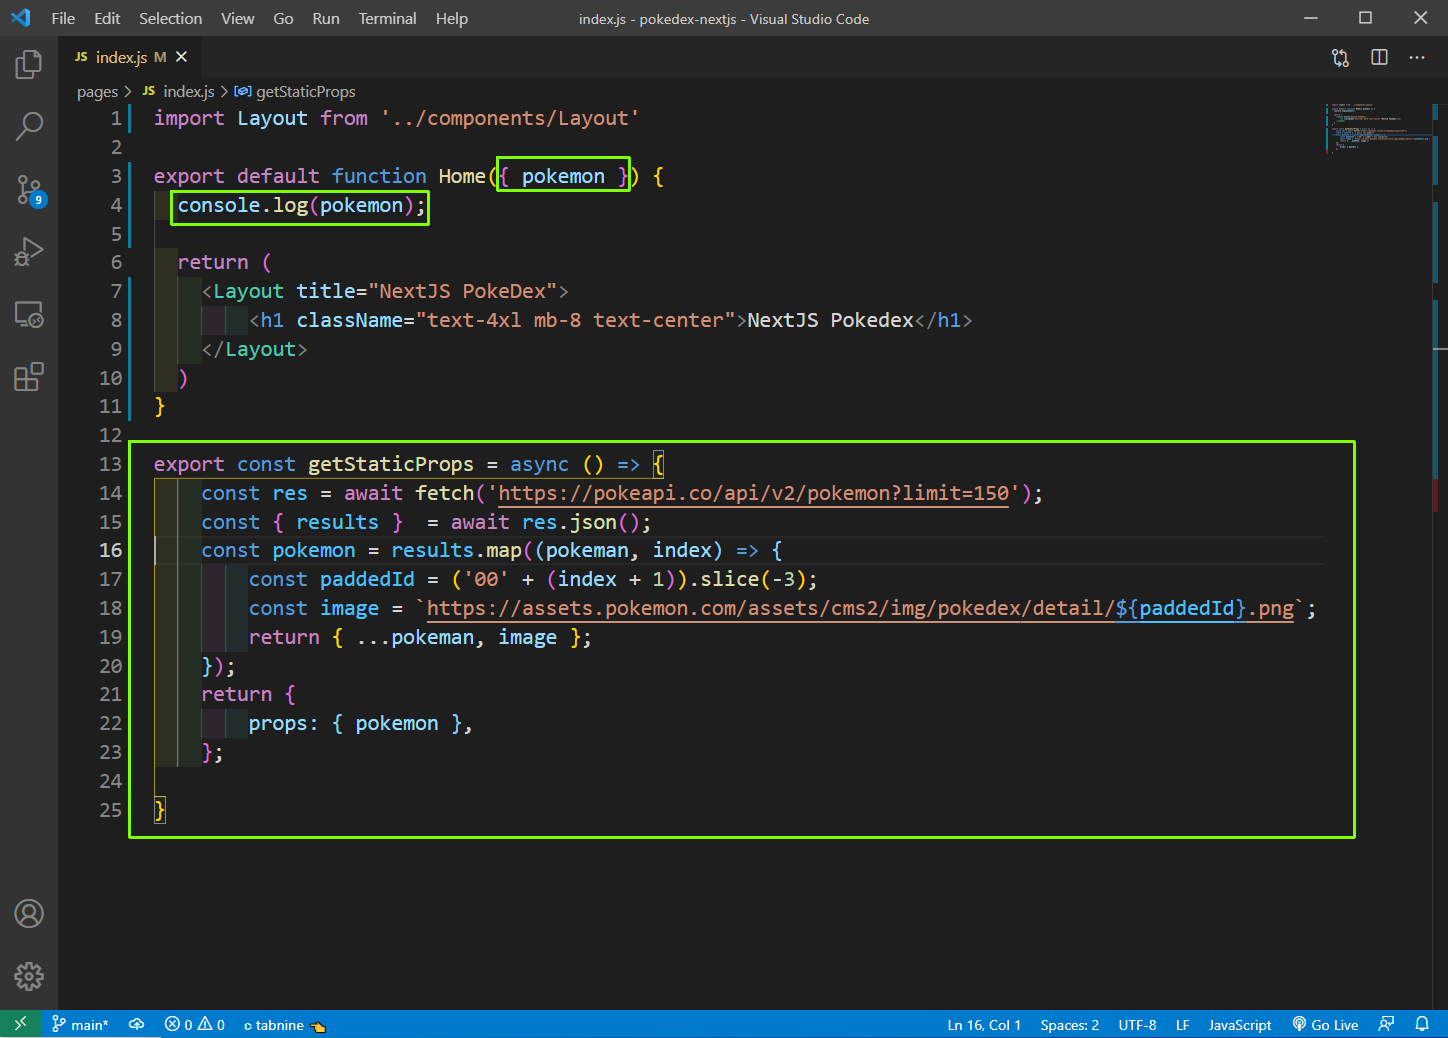Open the Run and Debug view
1448x1038 pixels.
point(29,251)
